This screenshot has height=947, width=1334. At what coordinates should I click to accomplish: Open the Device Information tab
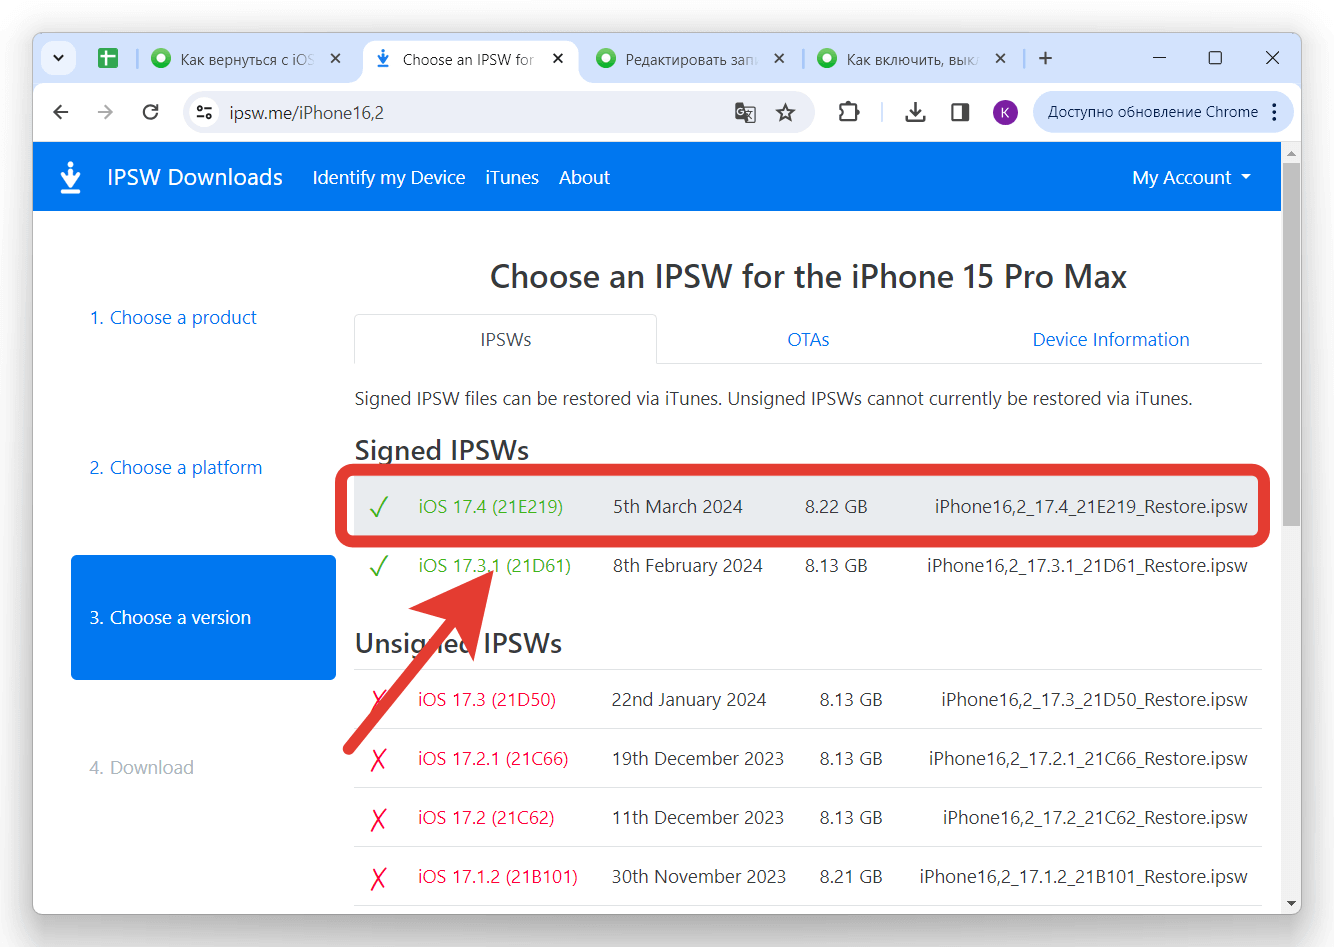tap(1110, 340)
